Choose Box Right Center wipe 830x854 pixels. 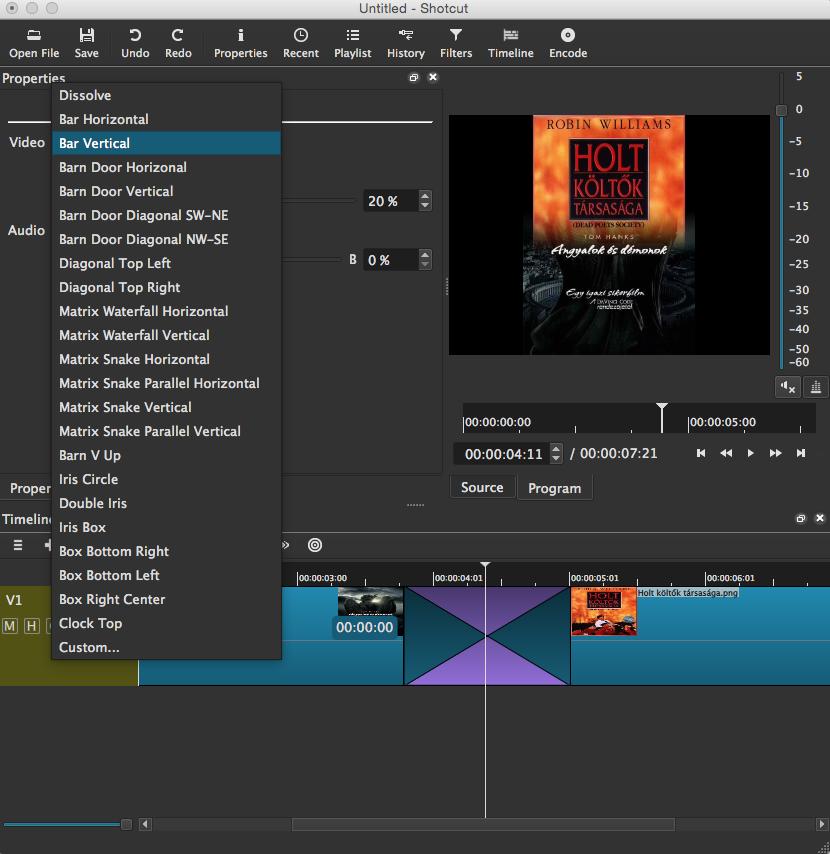point(167,599)
